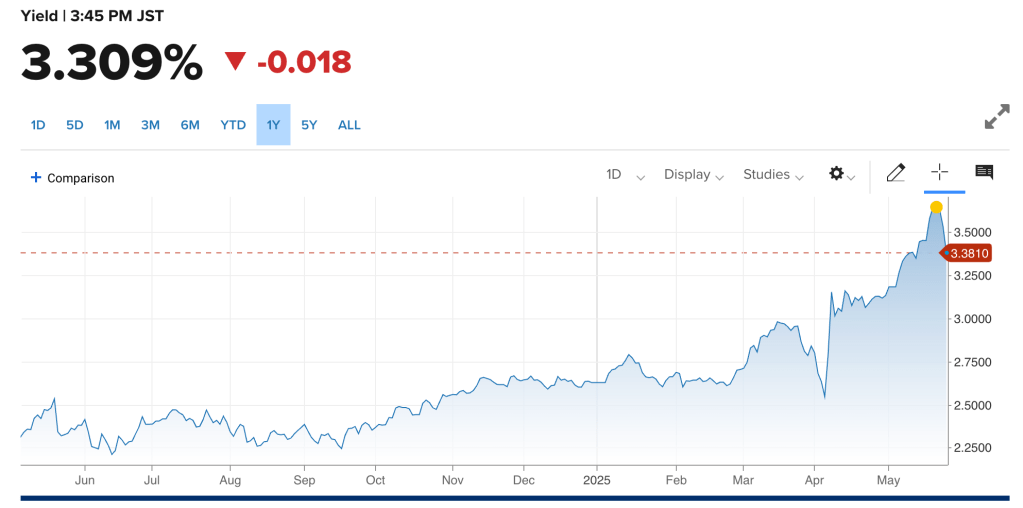Viewport: 1023px width, 508px height.
Task: Select the 5Y time range
Action: [309, 125]
